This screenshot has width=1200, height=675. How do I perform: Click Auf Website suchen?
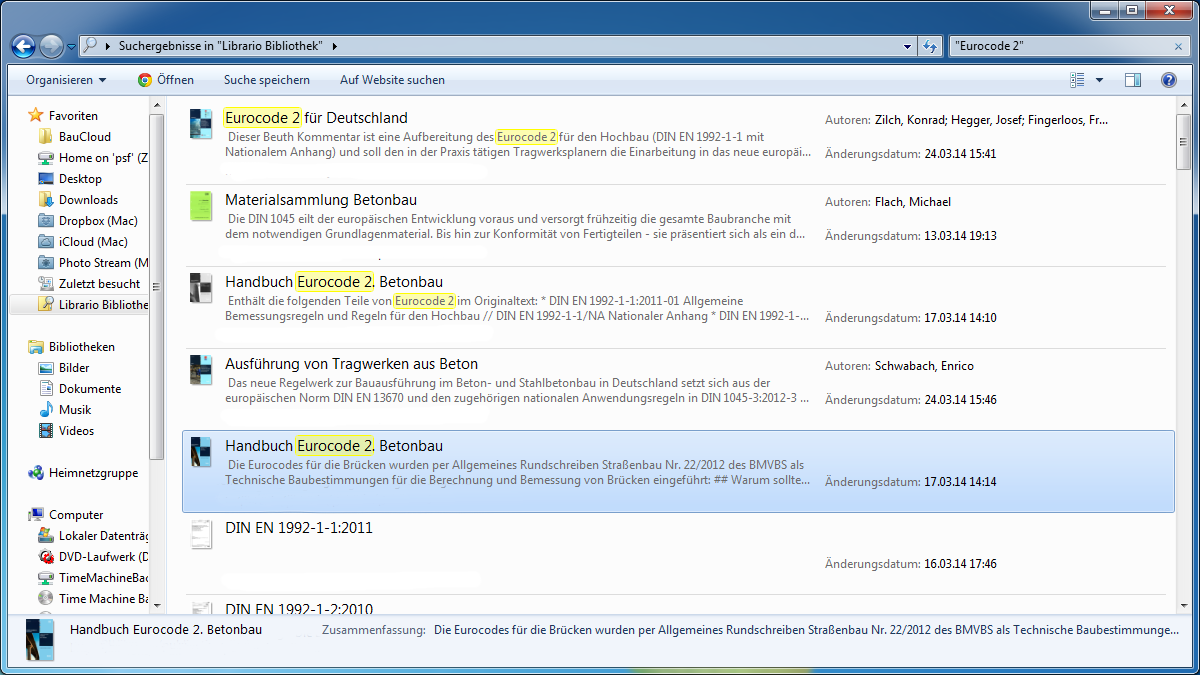[392, 80]
